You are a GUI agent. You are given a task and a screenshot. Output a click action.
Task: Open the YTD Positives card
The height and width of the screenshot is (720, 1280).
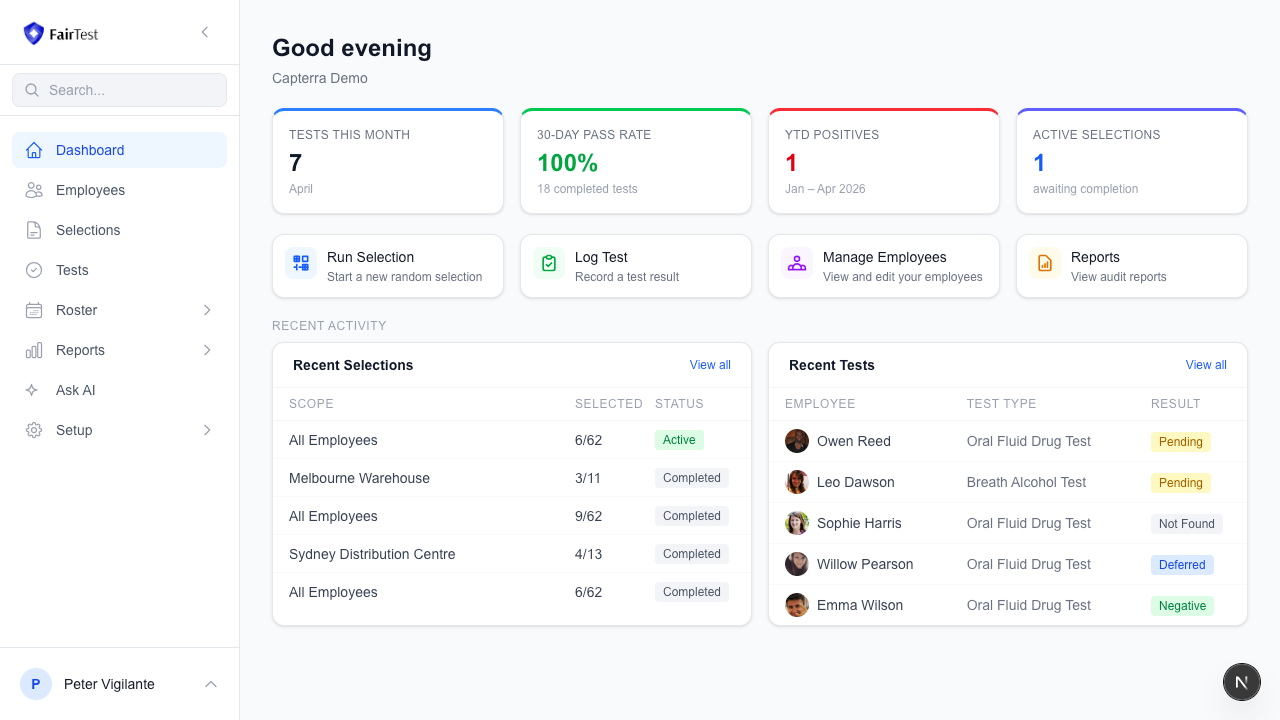point(884,161)
